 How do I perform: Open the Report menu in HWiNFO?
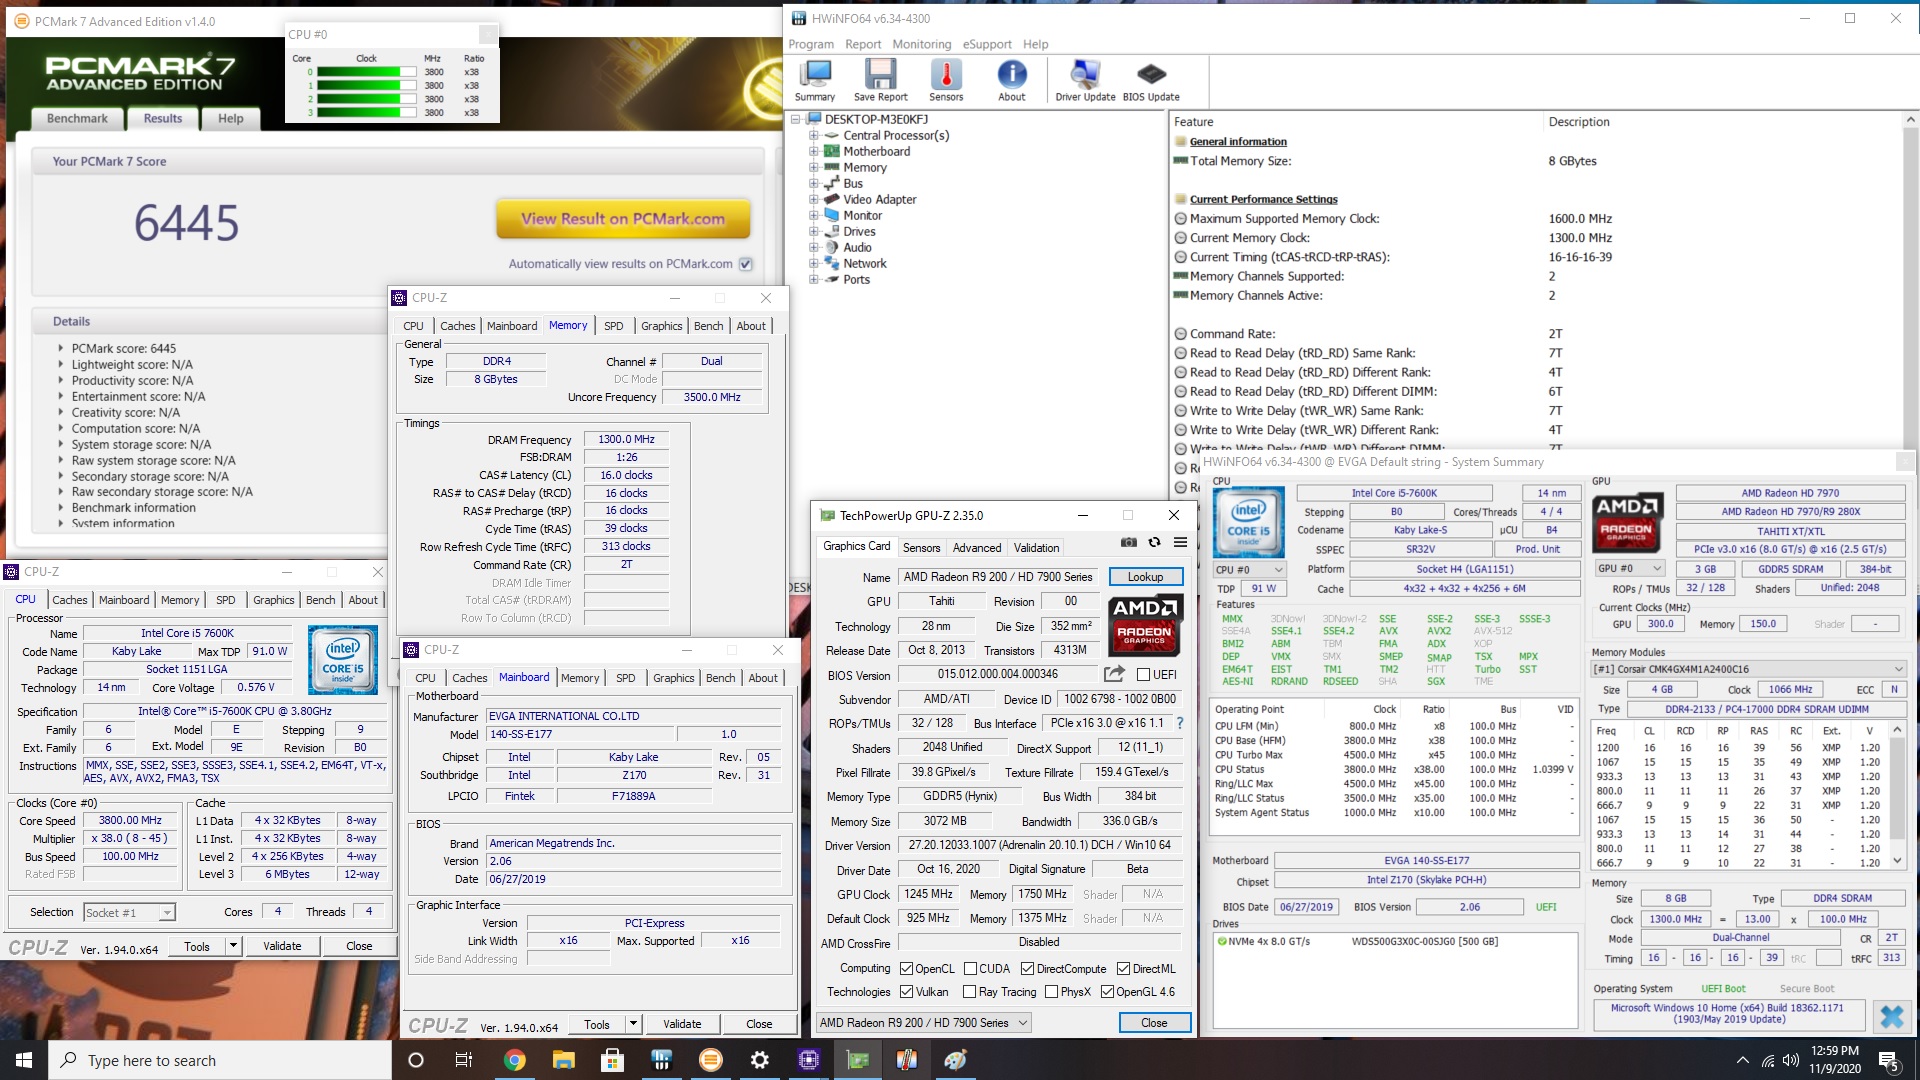pyautogui.click(x=863, y=44)
